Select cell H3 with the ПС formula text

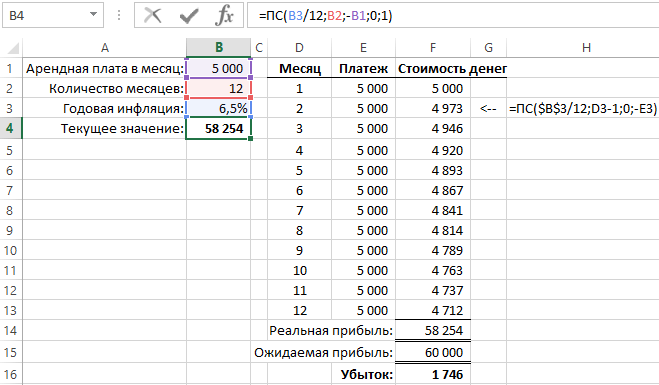point(583,108)
